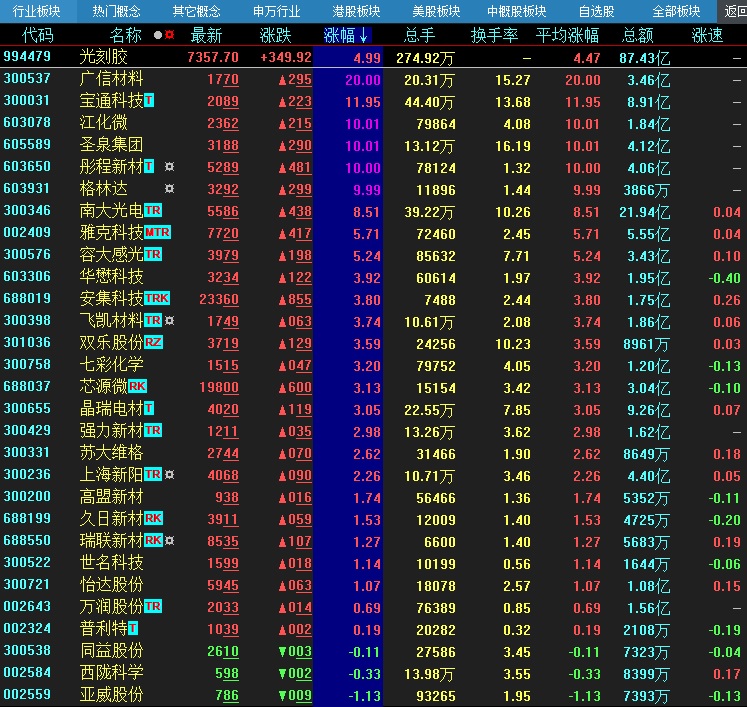The height and width of the screenshot is (707, 747).
Task: Open the 港股板块 tab
Action: 355,12
